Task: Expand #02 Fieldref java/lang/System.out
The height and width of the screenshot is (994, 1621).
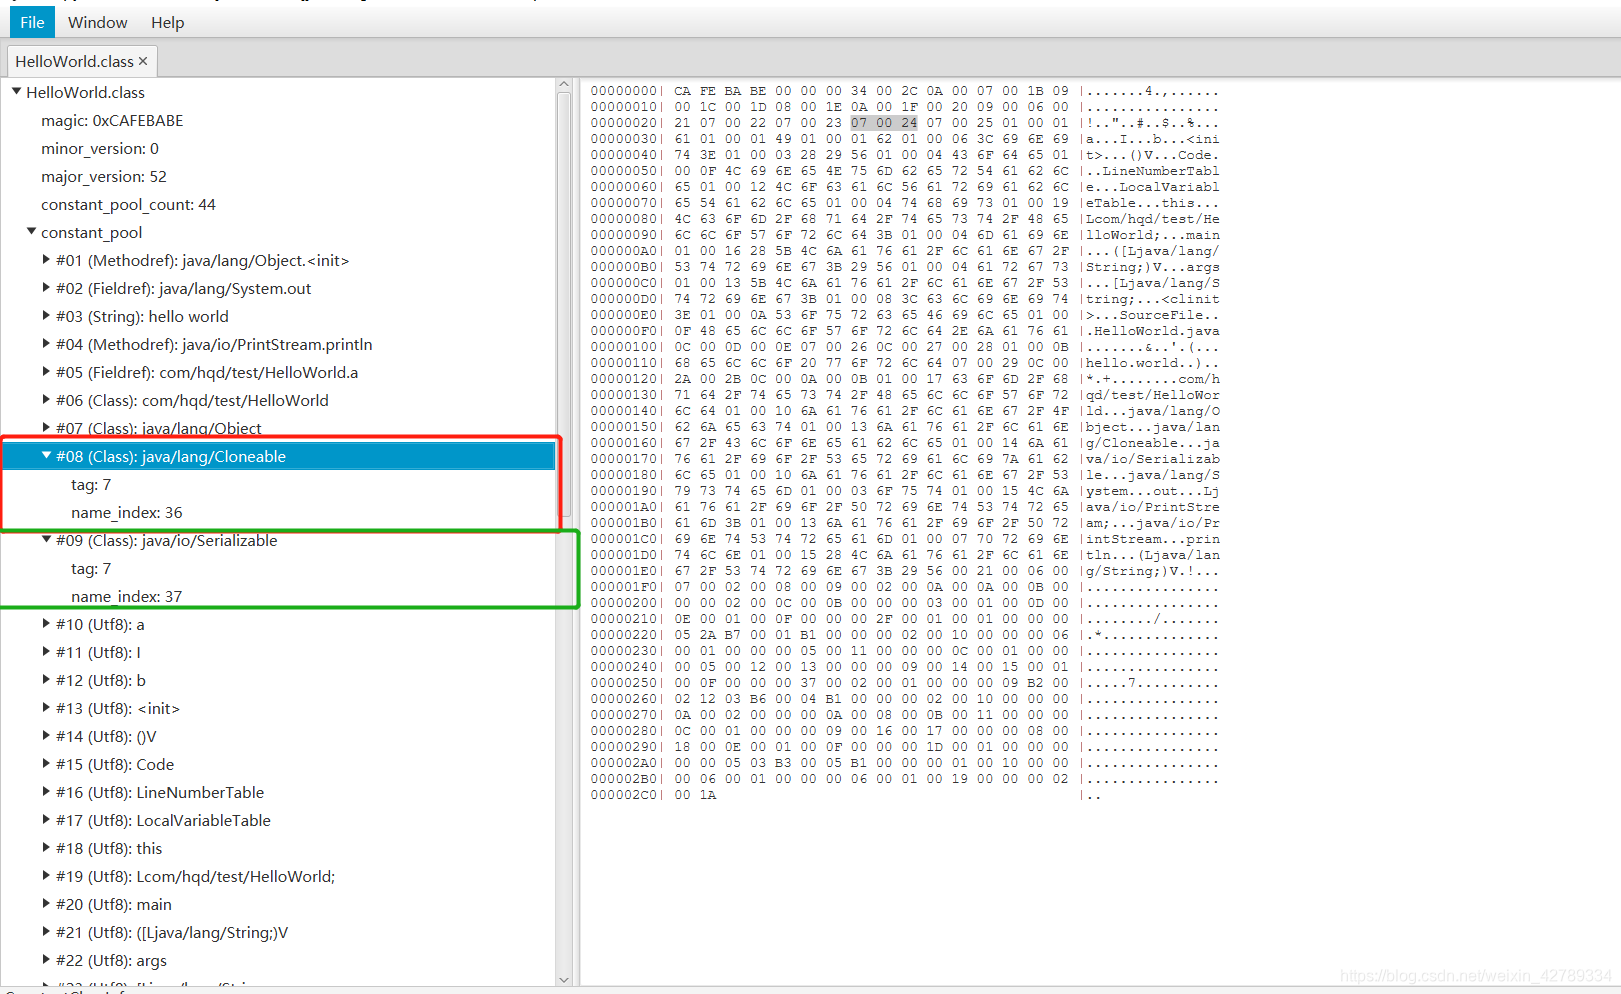Action: coord(46,287)
